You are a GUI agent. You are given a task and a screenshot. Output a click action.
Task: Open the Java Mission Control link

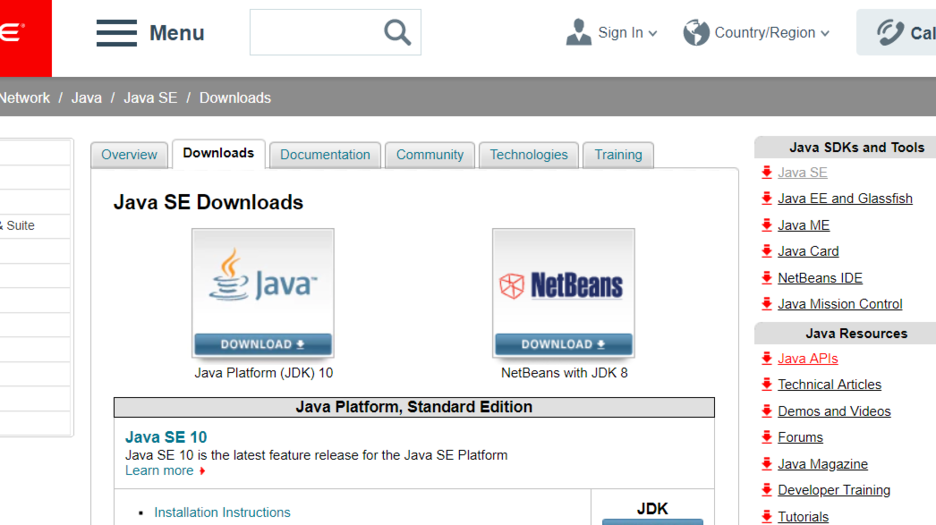tap(840, 304)
